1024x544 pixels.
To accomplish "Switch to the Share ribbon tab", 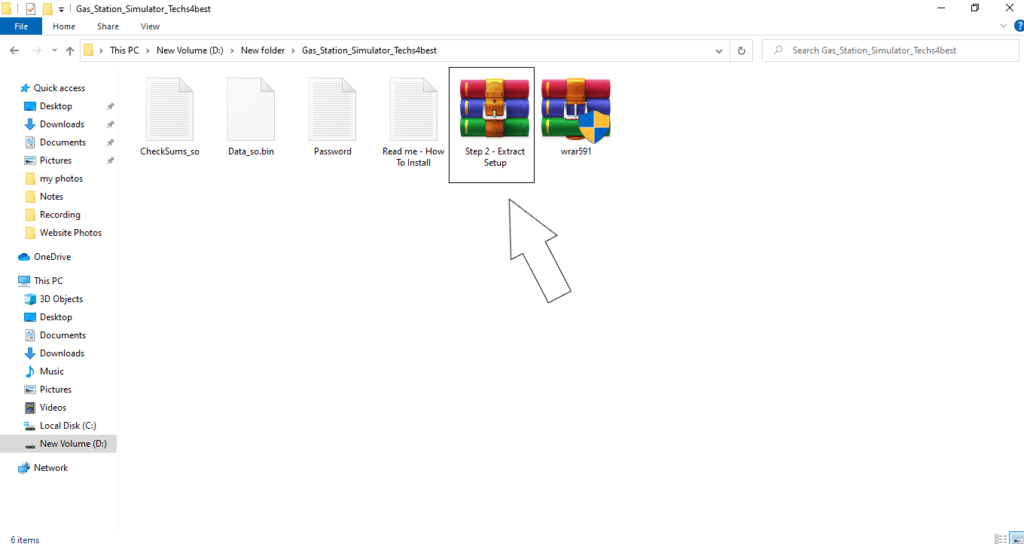I will 108,27.
